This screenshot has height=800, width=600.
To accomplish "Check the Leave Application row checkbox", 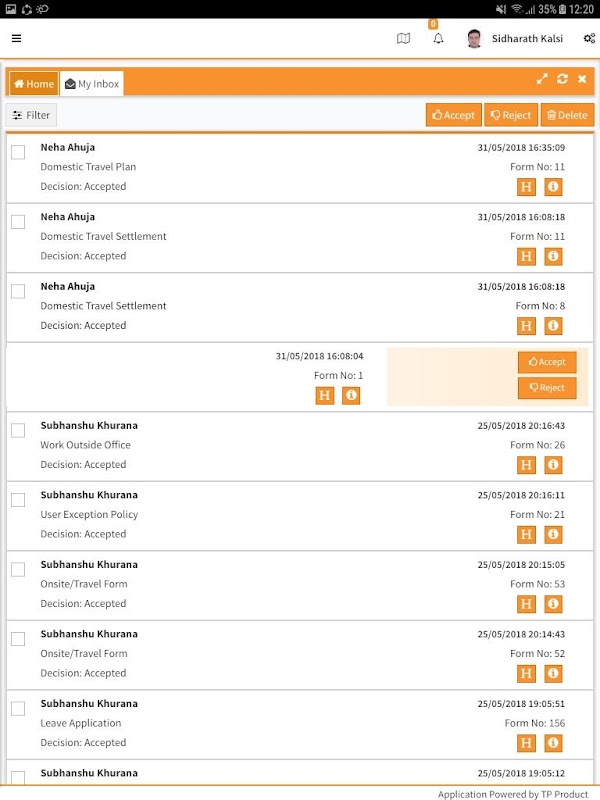I will click(x=18, y=708).
